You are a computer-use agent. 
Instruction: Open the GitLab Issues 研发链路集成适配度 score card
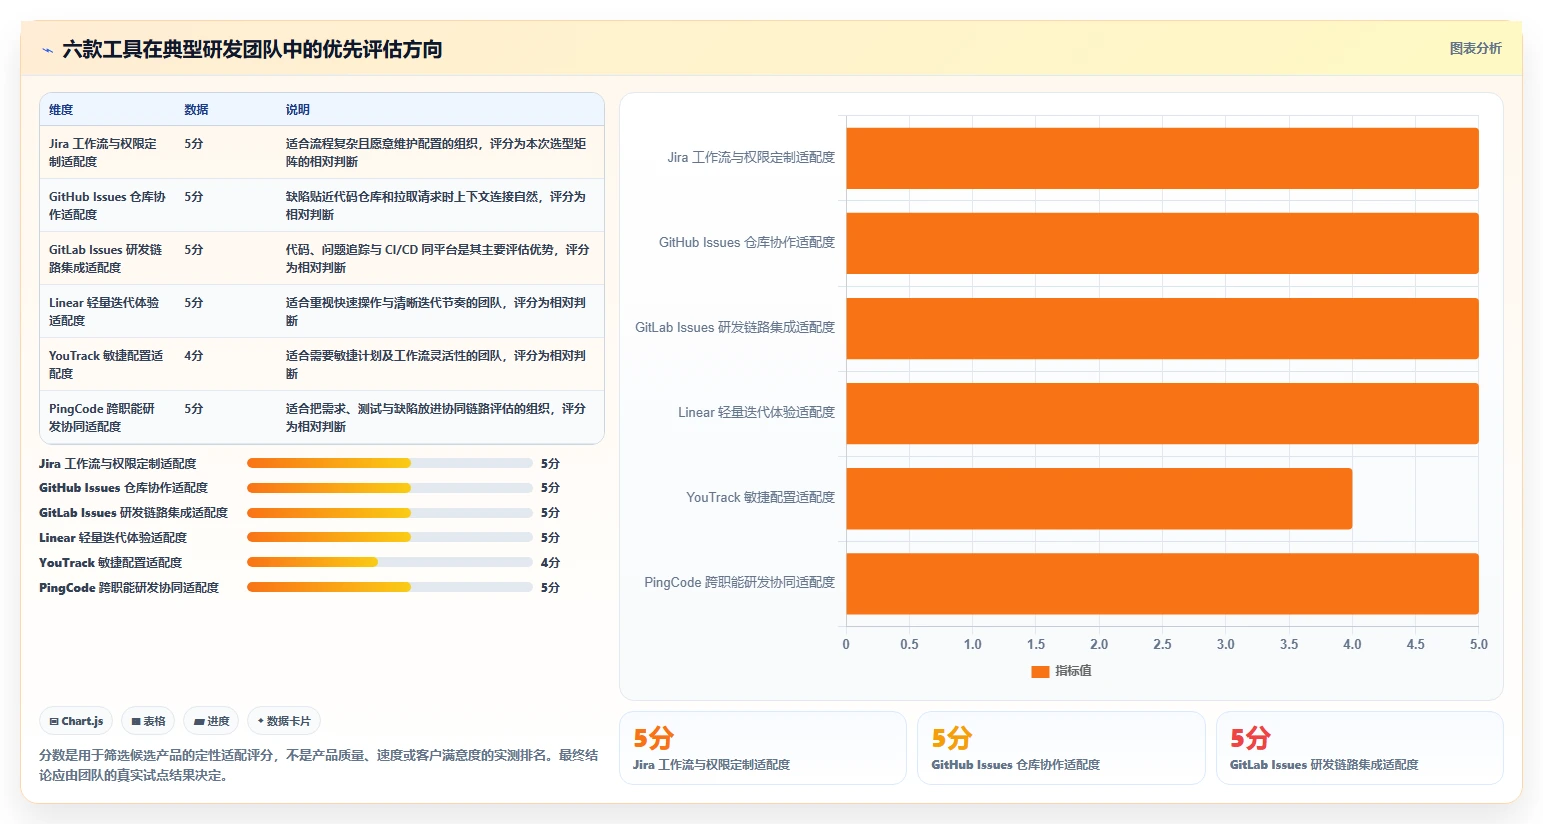pos(1360,748)
